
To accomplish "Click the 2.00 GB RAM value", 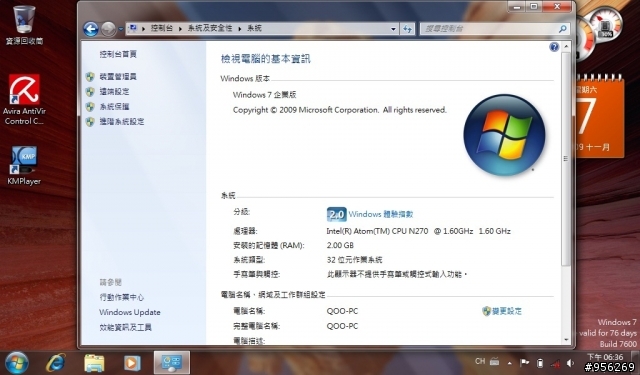I will click(340, 245).
